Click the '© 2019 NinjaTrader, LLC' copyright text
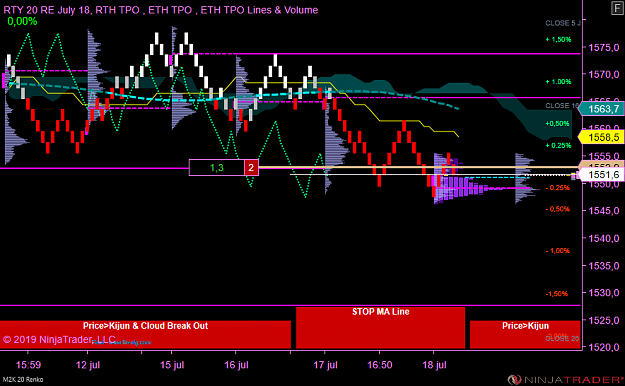Viewport: 625px width, 386px height. click(x=59, y=339)
